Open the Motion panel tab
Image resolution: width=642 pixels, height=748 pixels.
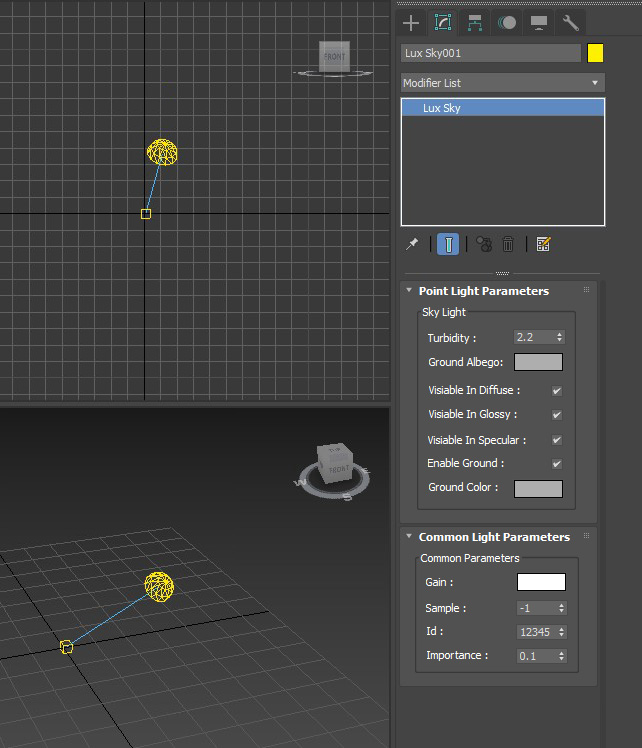tap(507, 23)
